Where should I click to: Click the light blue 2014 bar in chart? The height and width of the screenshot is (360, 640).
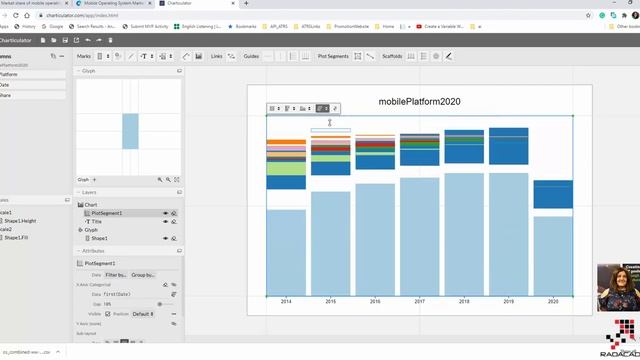coord(286,253)
